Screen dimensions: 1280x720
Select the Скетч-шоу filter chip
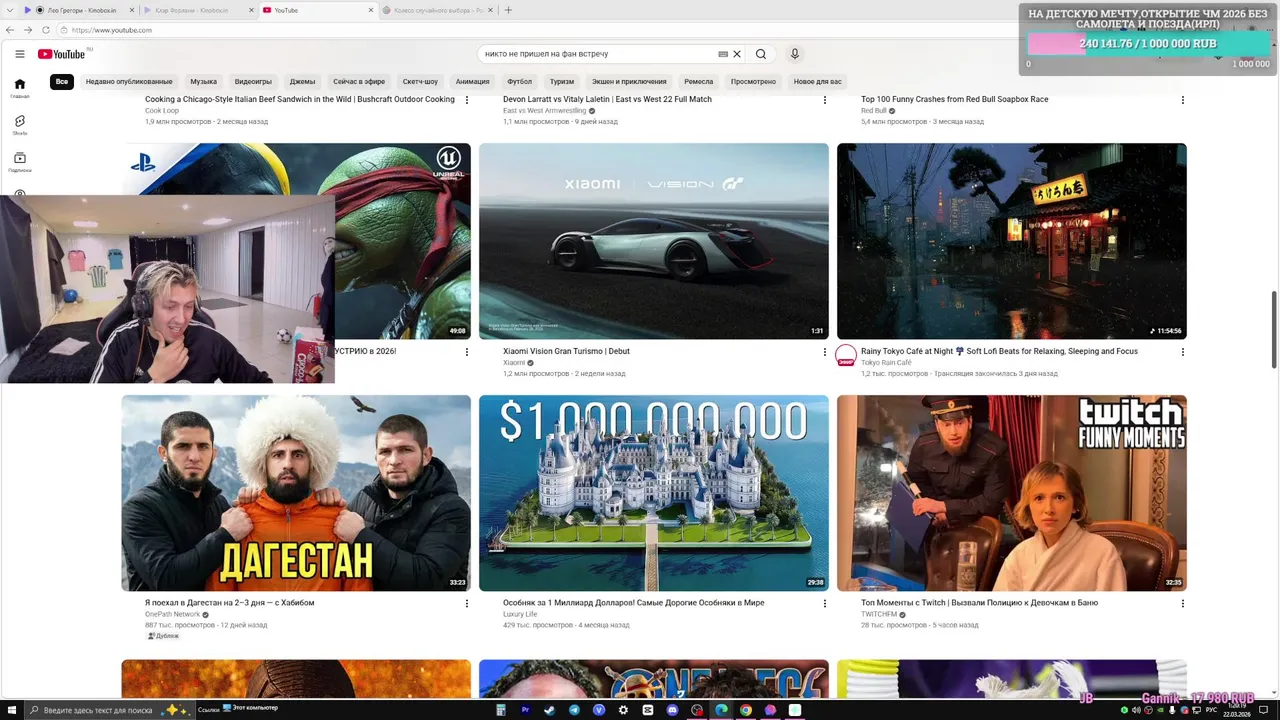point(420,81)
